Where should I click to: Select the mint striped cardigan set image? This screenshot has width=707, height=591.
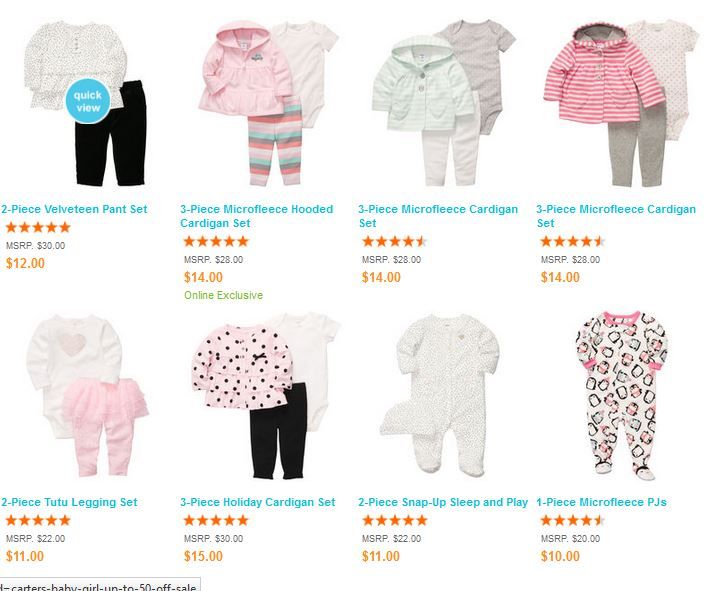(x=444, y=105)
